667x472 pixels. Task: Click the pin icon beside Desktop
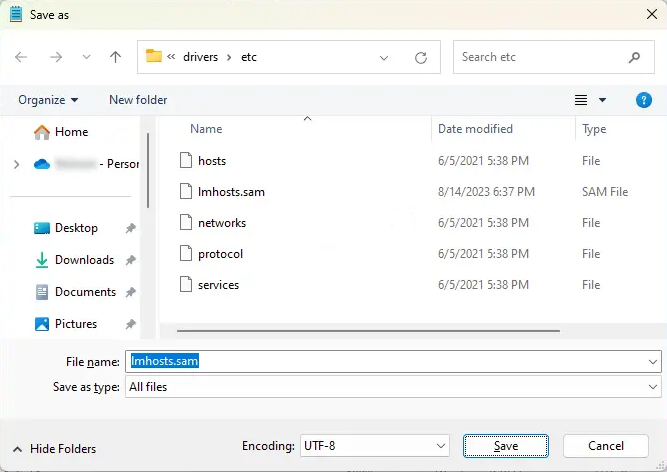coord(131,228)
